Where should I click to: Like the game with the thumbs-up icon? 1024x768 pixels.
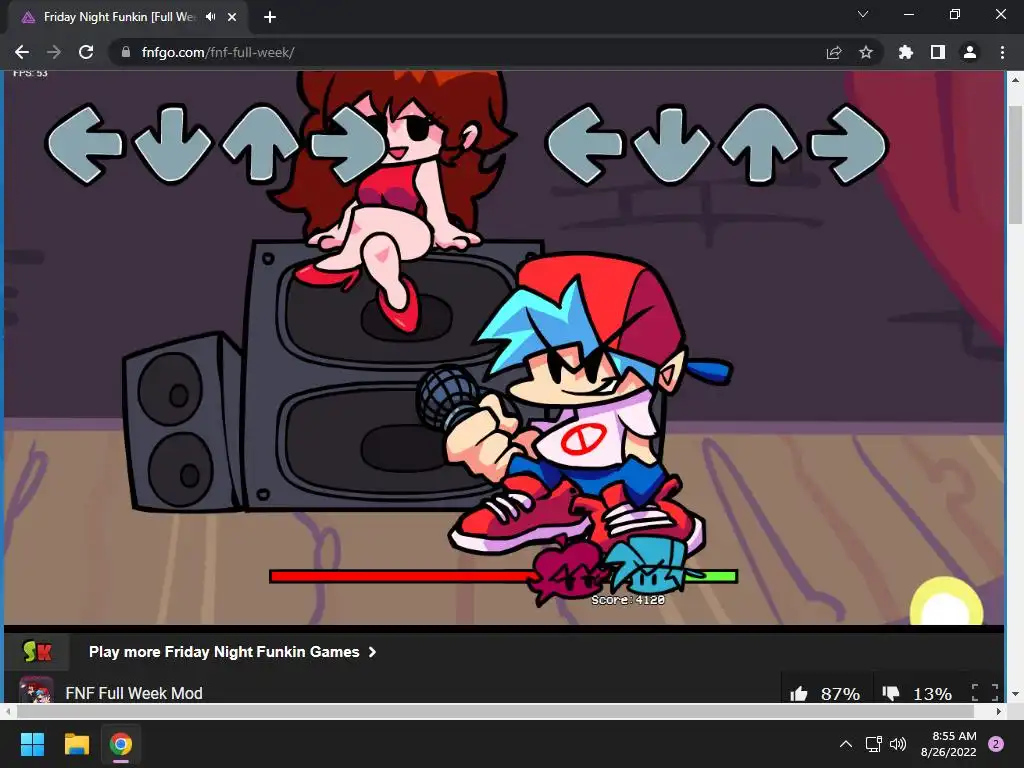(x=799, y=694)
